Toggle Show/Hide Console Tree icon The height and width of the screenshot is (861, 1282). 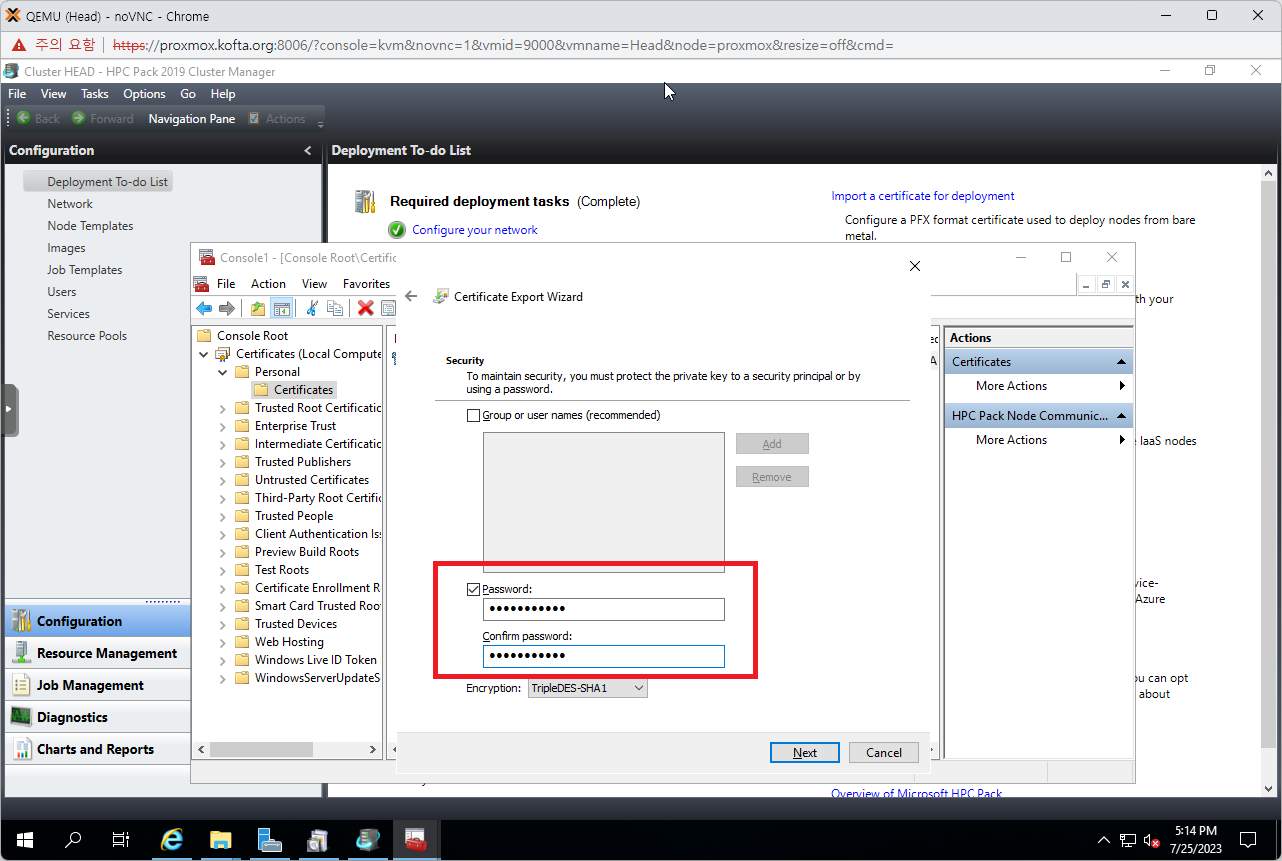(x=281, y=308)
